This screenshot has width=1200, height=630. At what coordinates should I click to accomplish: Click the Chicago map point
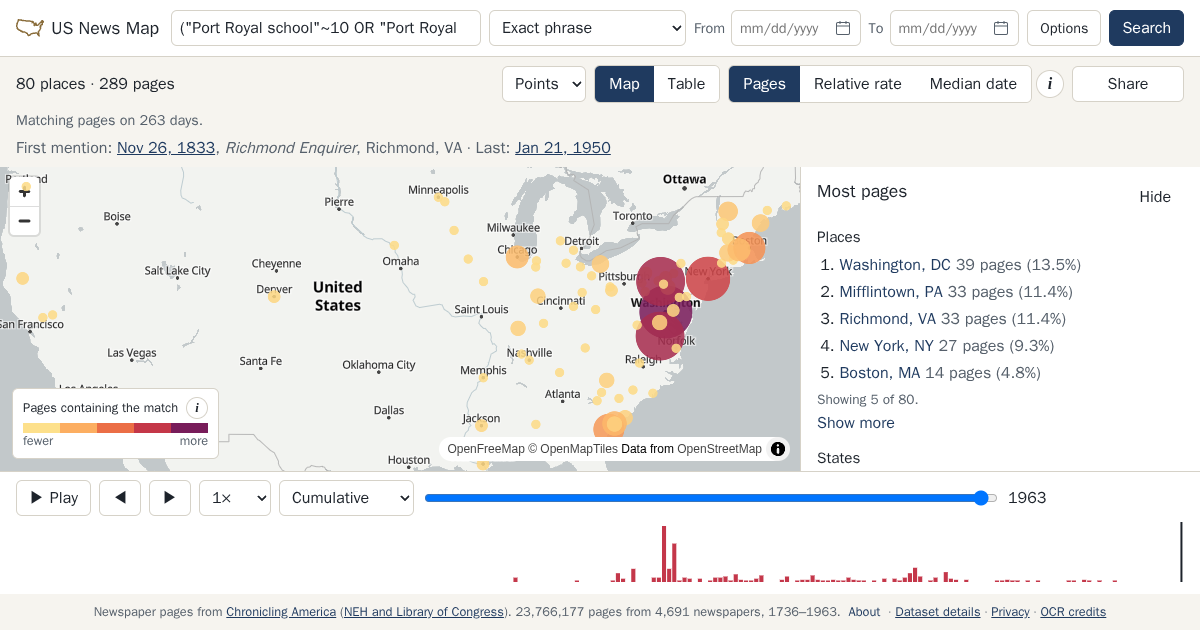(x=517, y=257)
